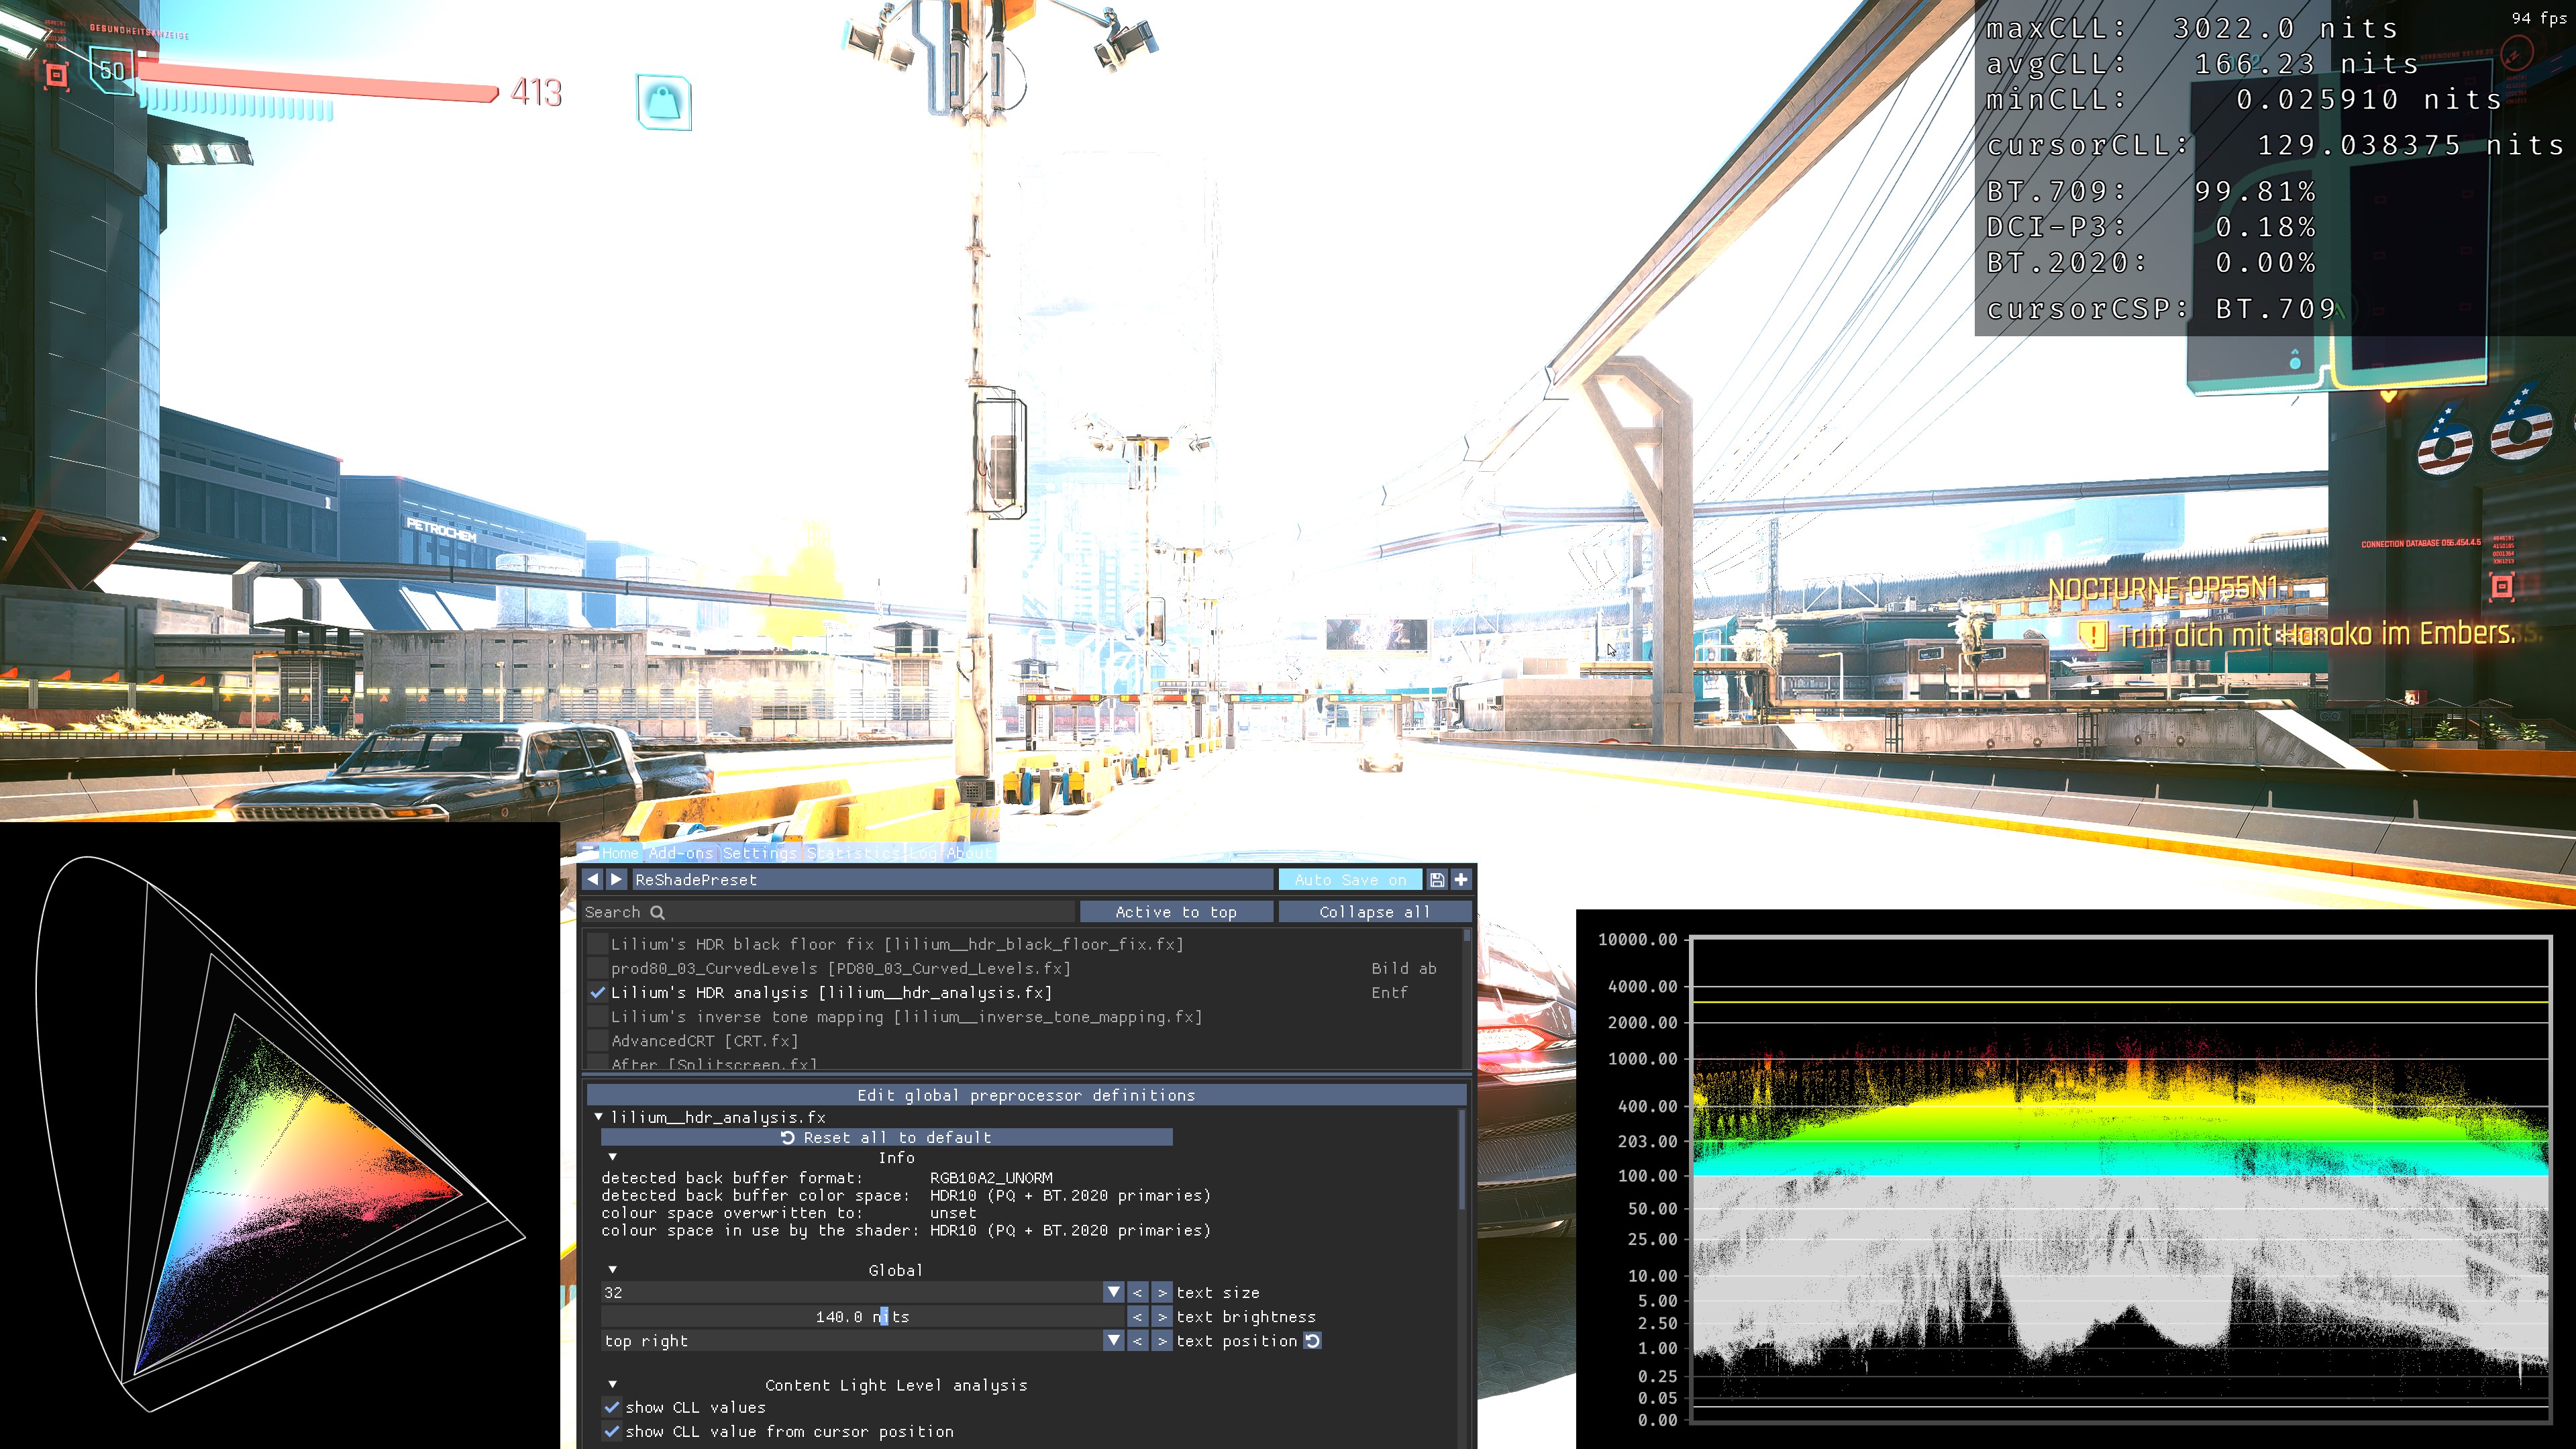Collapse the lilium__hdr_analysis.fx tree node
The image size is (2576, 1449).
tap(598, 1116)
